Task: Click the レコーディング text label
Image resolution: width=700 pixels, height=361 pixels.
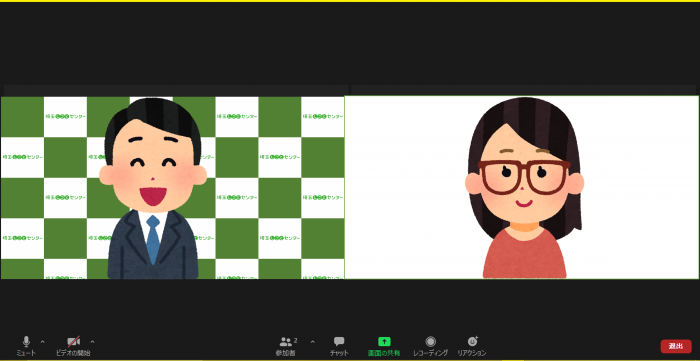Action: coord(430,353)
